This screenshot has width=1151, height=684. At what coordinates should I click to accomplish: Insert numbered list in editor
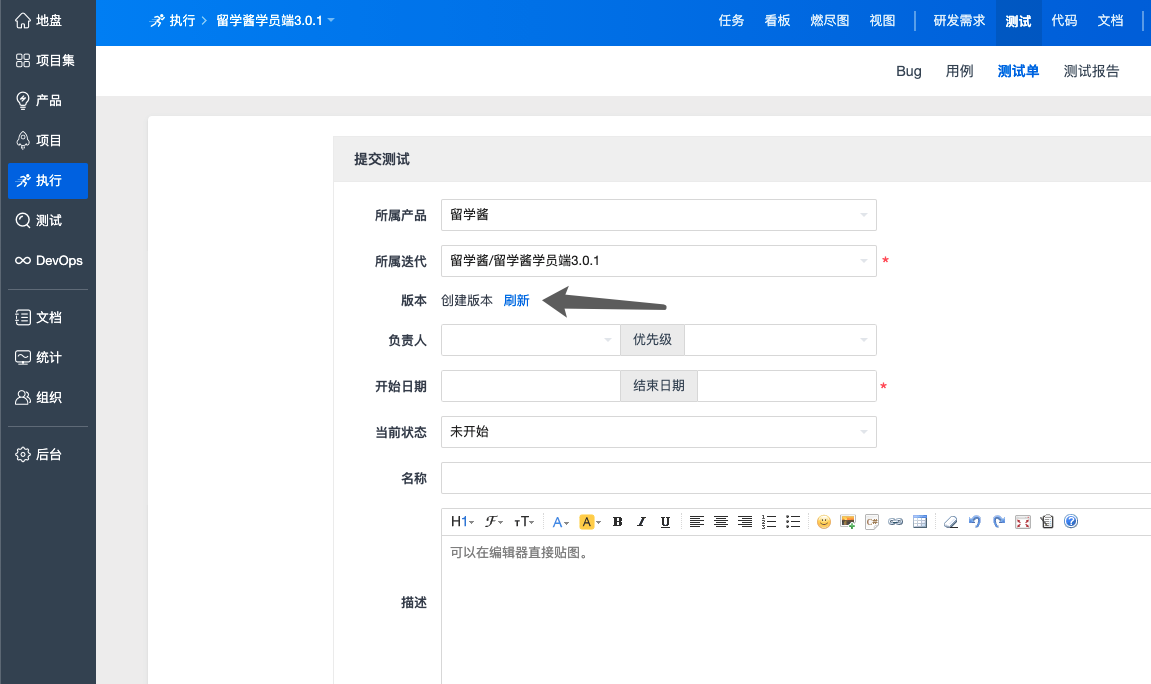click(x=769, y=522)
